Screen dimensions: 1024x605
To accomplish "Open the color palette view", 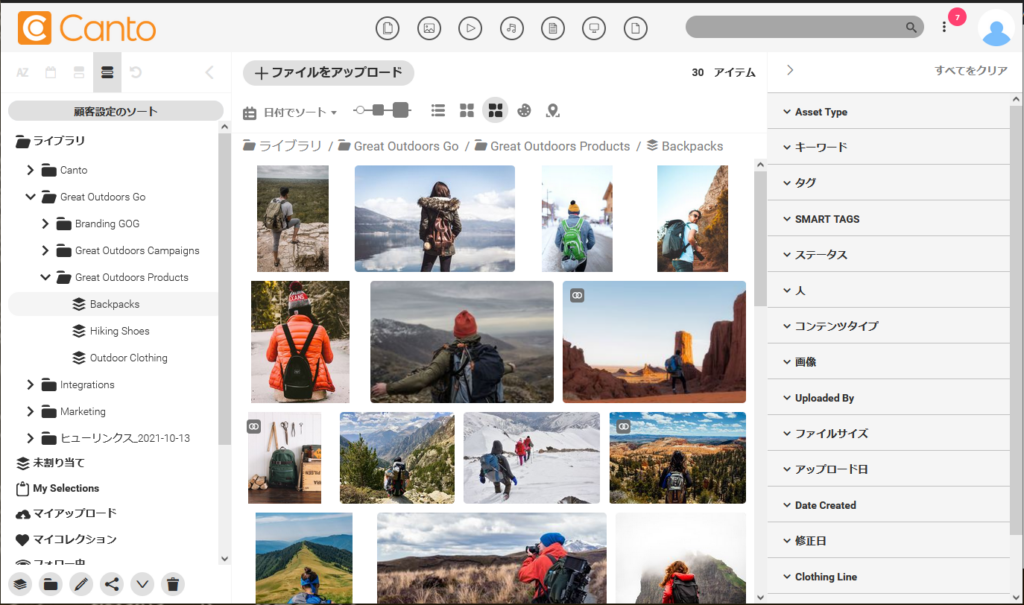I will point(524,111).
